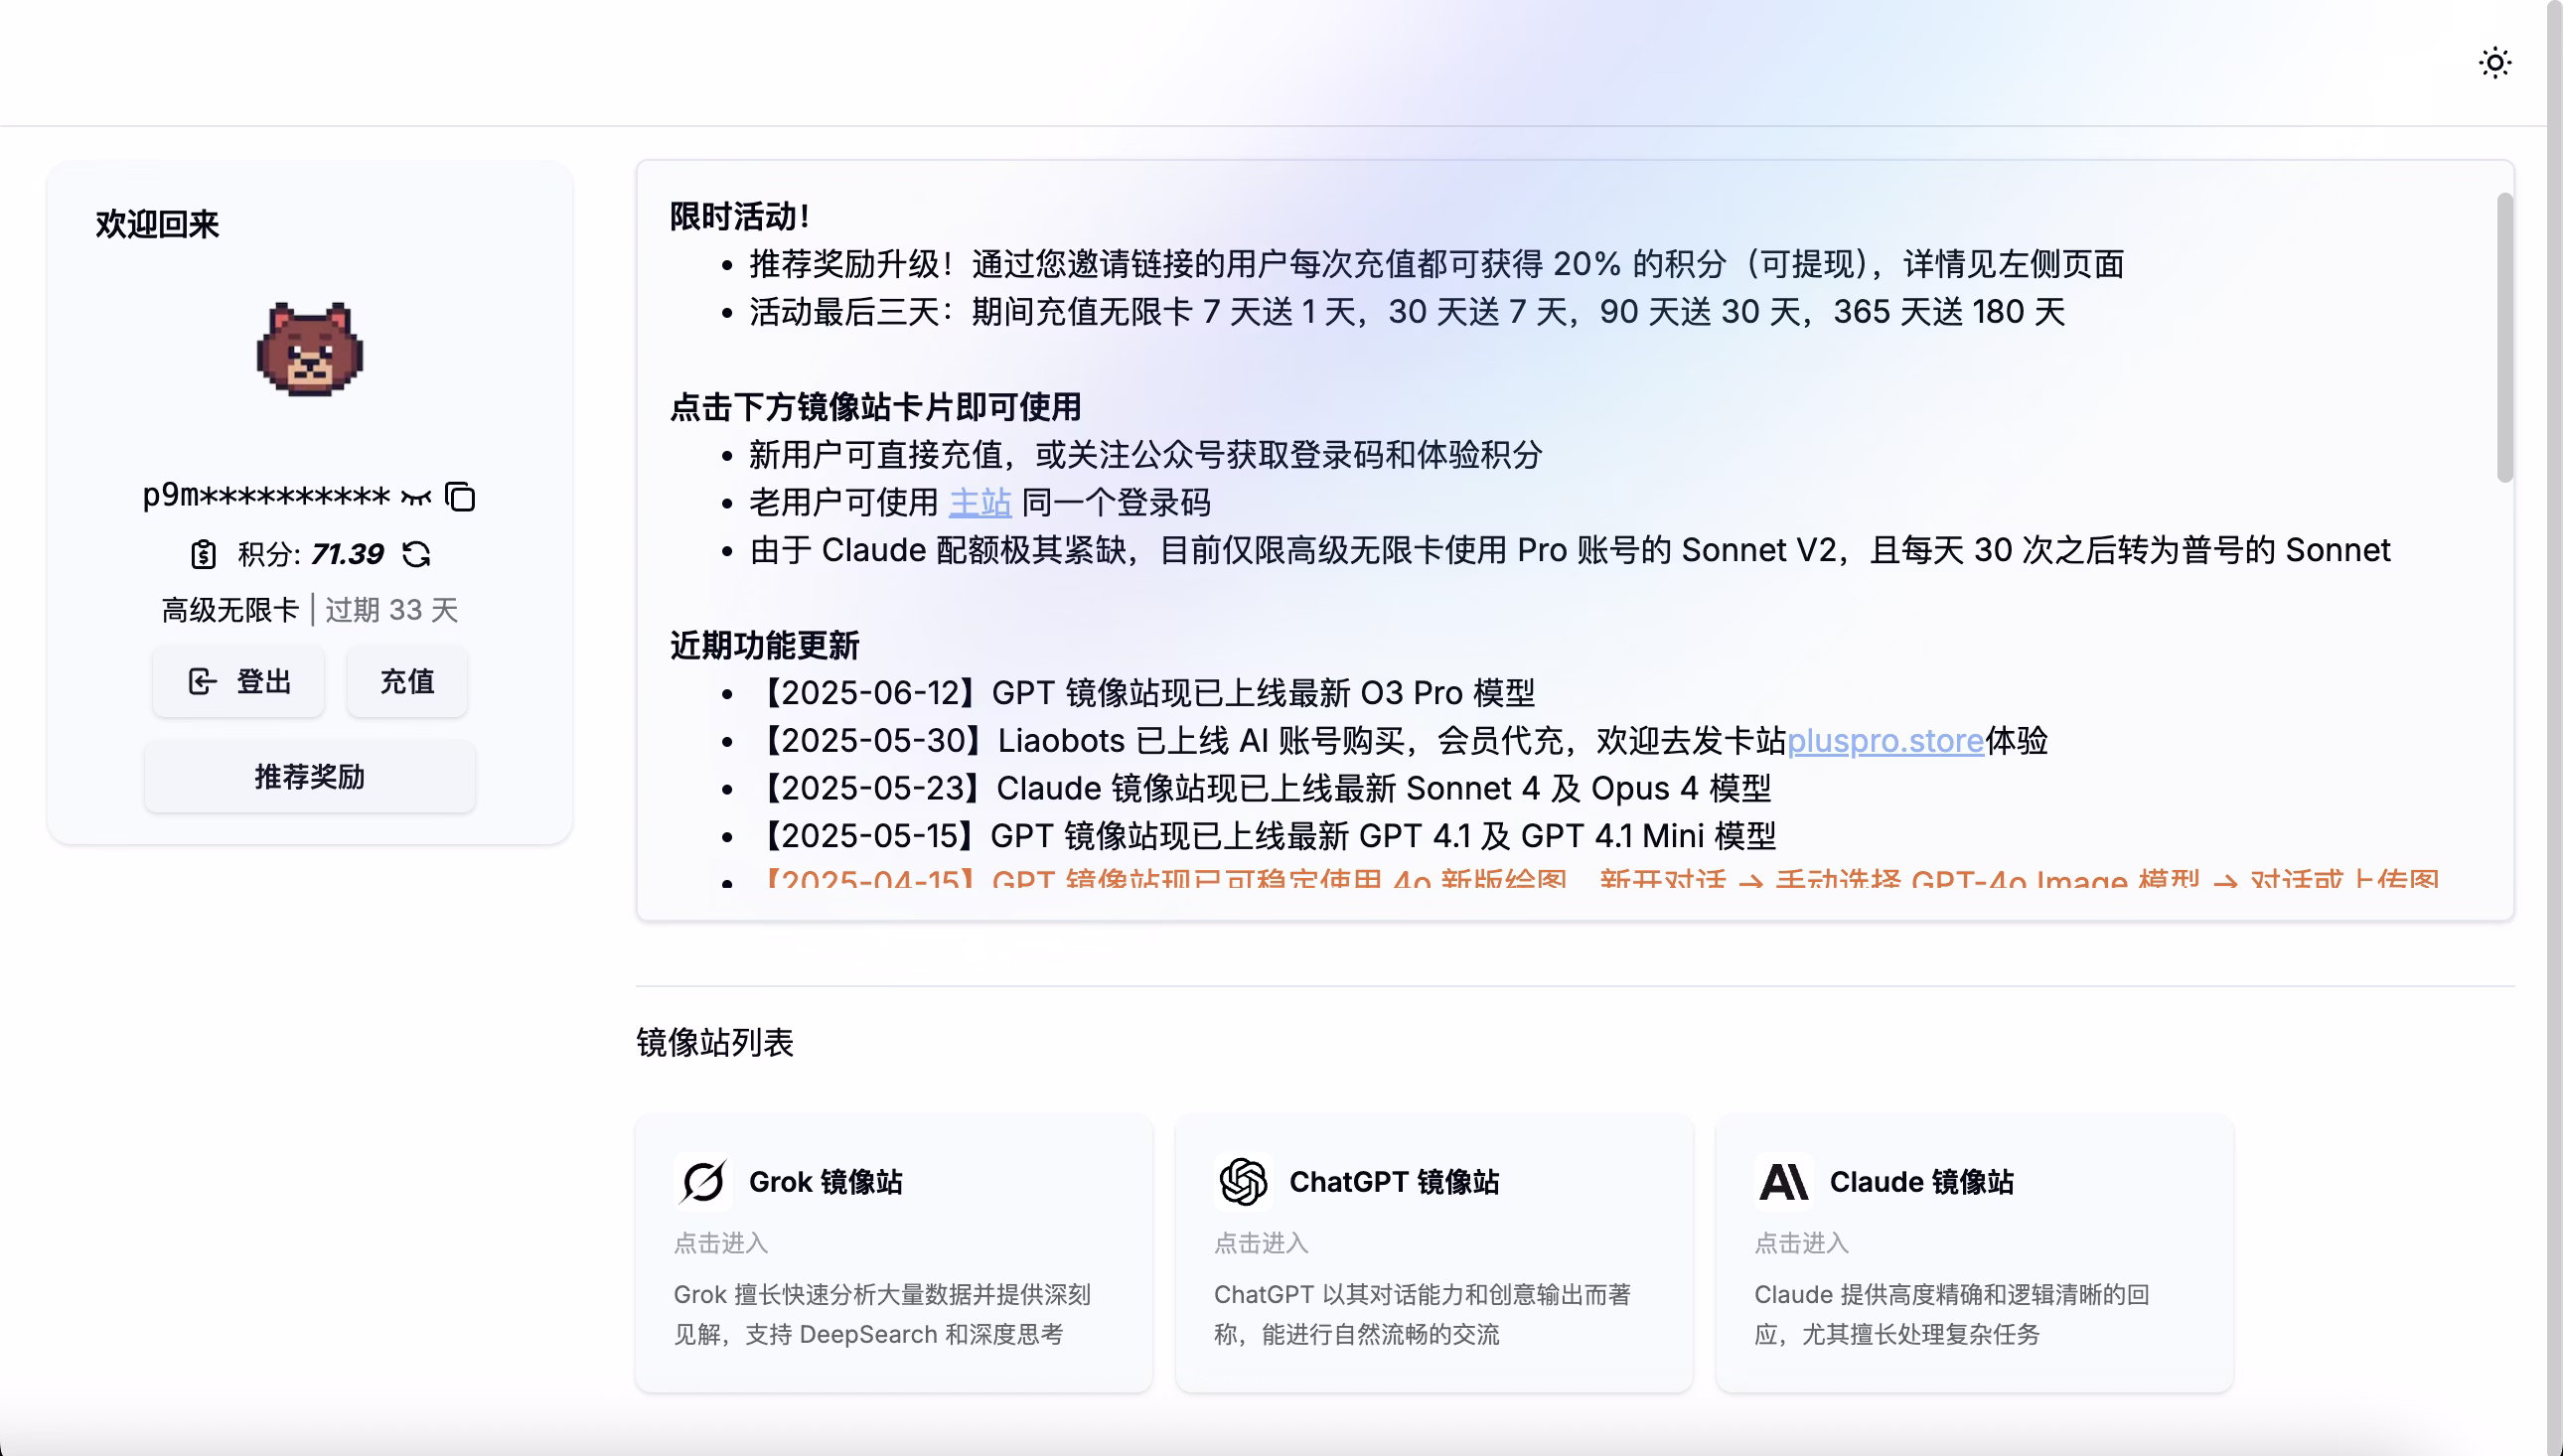Open the Grok 镜像站 card title
This screenshot has width=2563, height=1456.
826,1182
